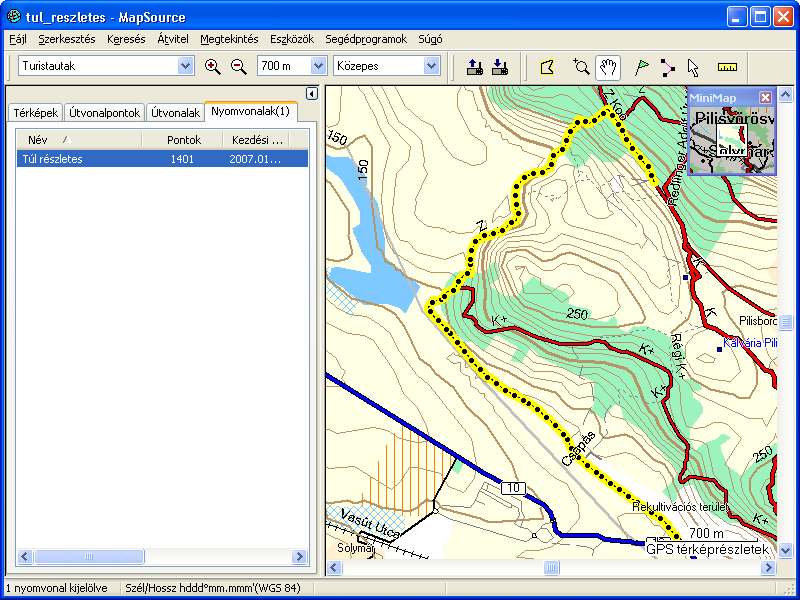Click the zoom out magnifier icon
800x600 pixels.
click(238, 66)
